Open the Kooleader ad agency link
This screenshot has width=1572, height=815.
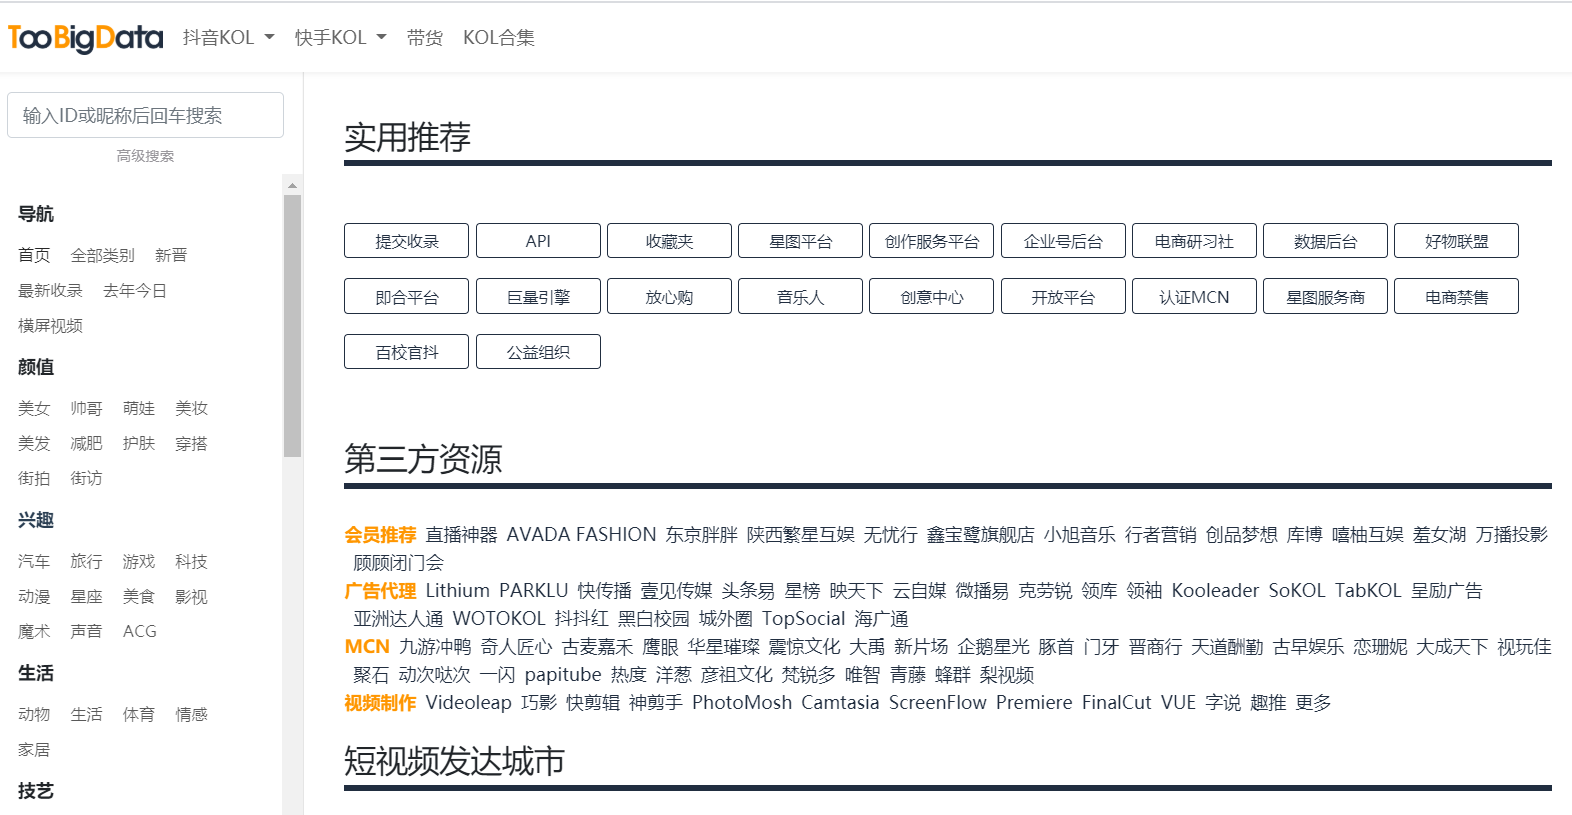[x=1215, y=590]
